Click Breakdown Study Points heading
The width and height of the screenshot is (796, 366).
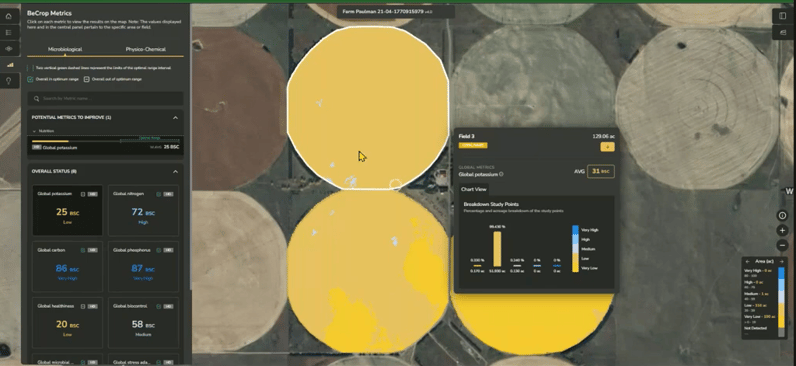tap(491, 205)
